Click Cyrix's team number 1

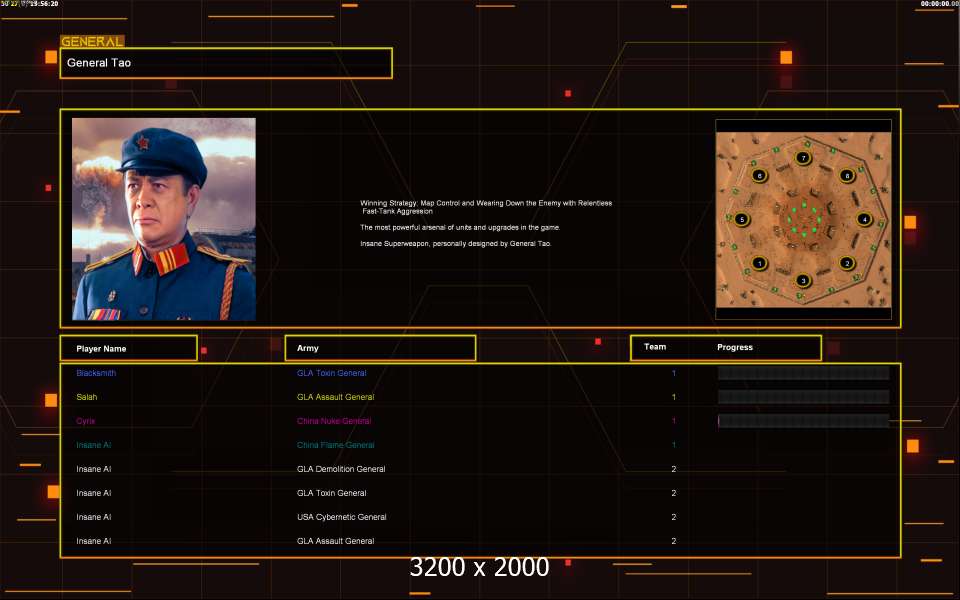click(x=673, y=421)
